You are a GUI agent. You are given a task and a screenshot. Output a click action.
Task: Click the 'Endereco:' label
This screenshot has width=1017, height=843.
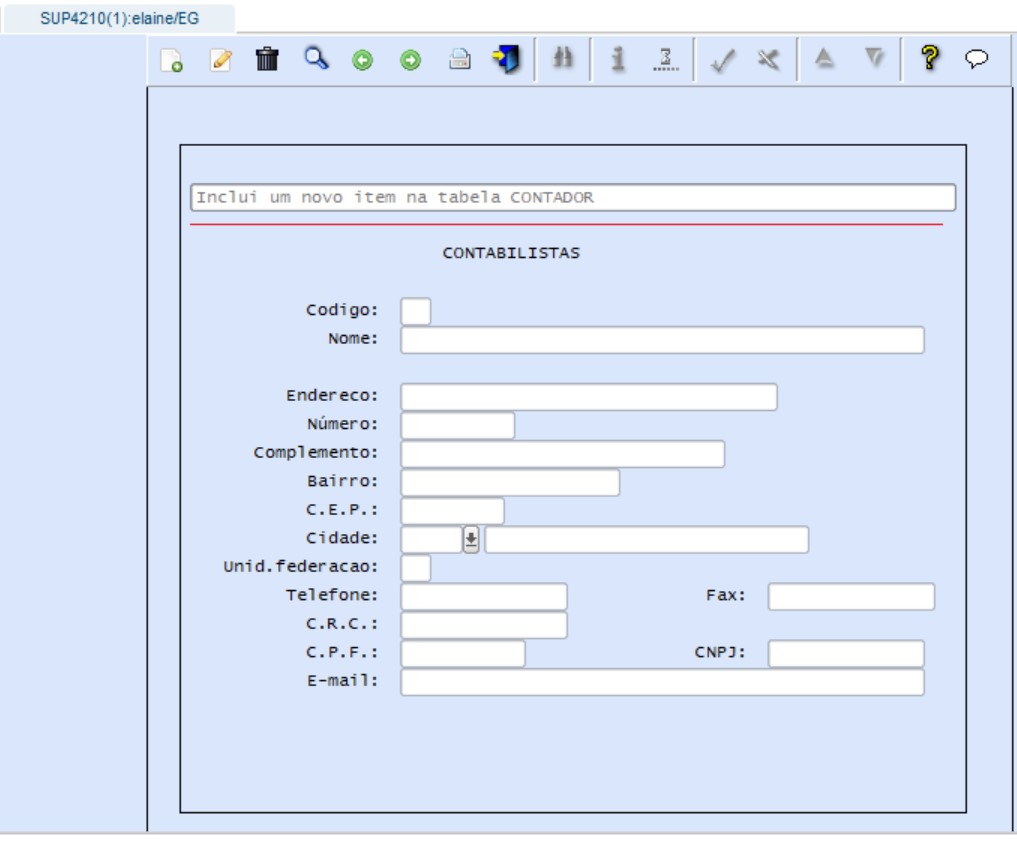pyautogui.click(x=332, y=396)
